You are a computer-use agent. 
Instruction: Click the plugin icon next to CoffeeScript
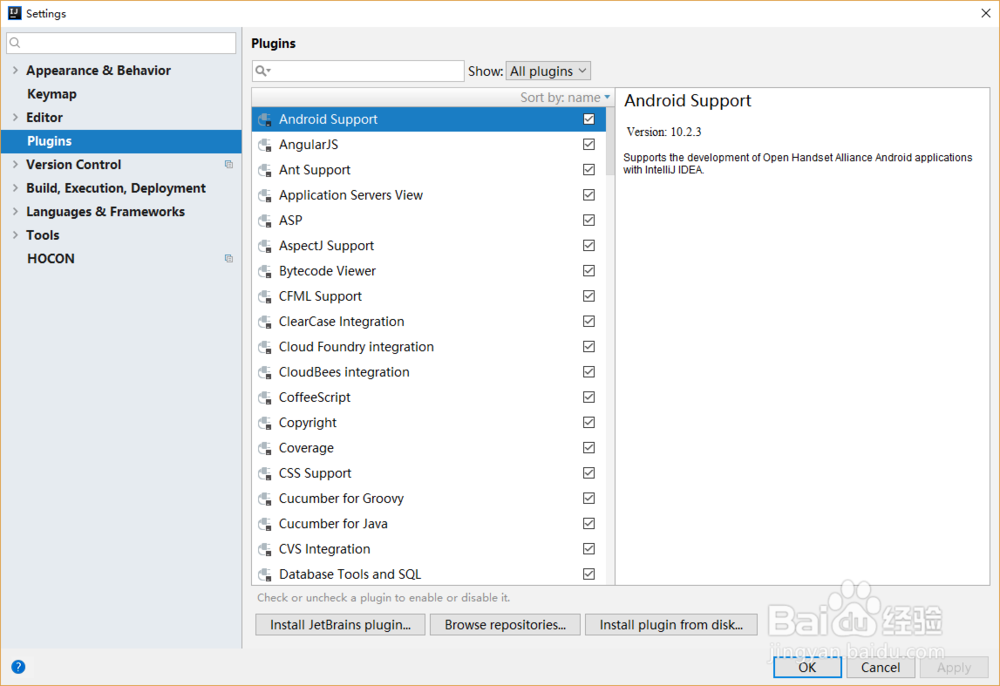coord(265,398)
